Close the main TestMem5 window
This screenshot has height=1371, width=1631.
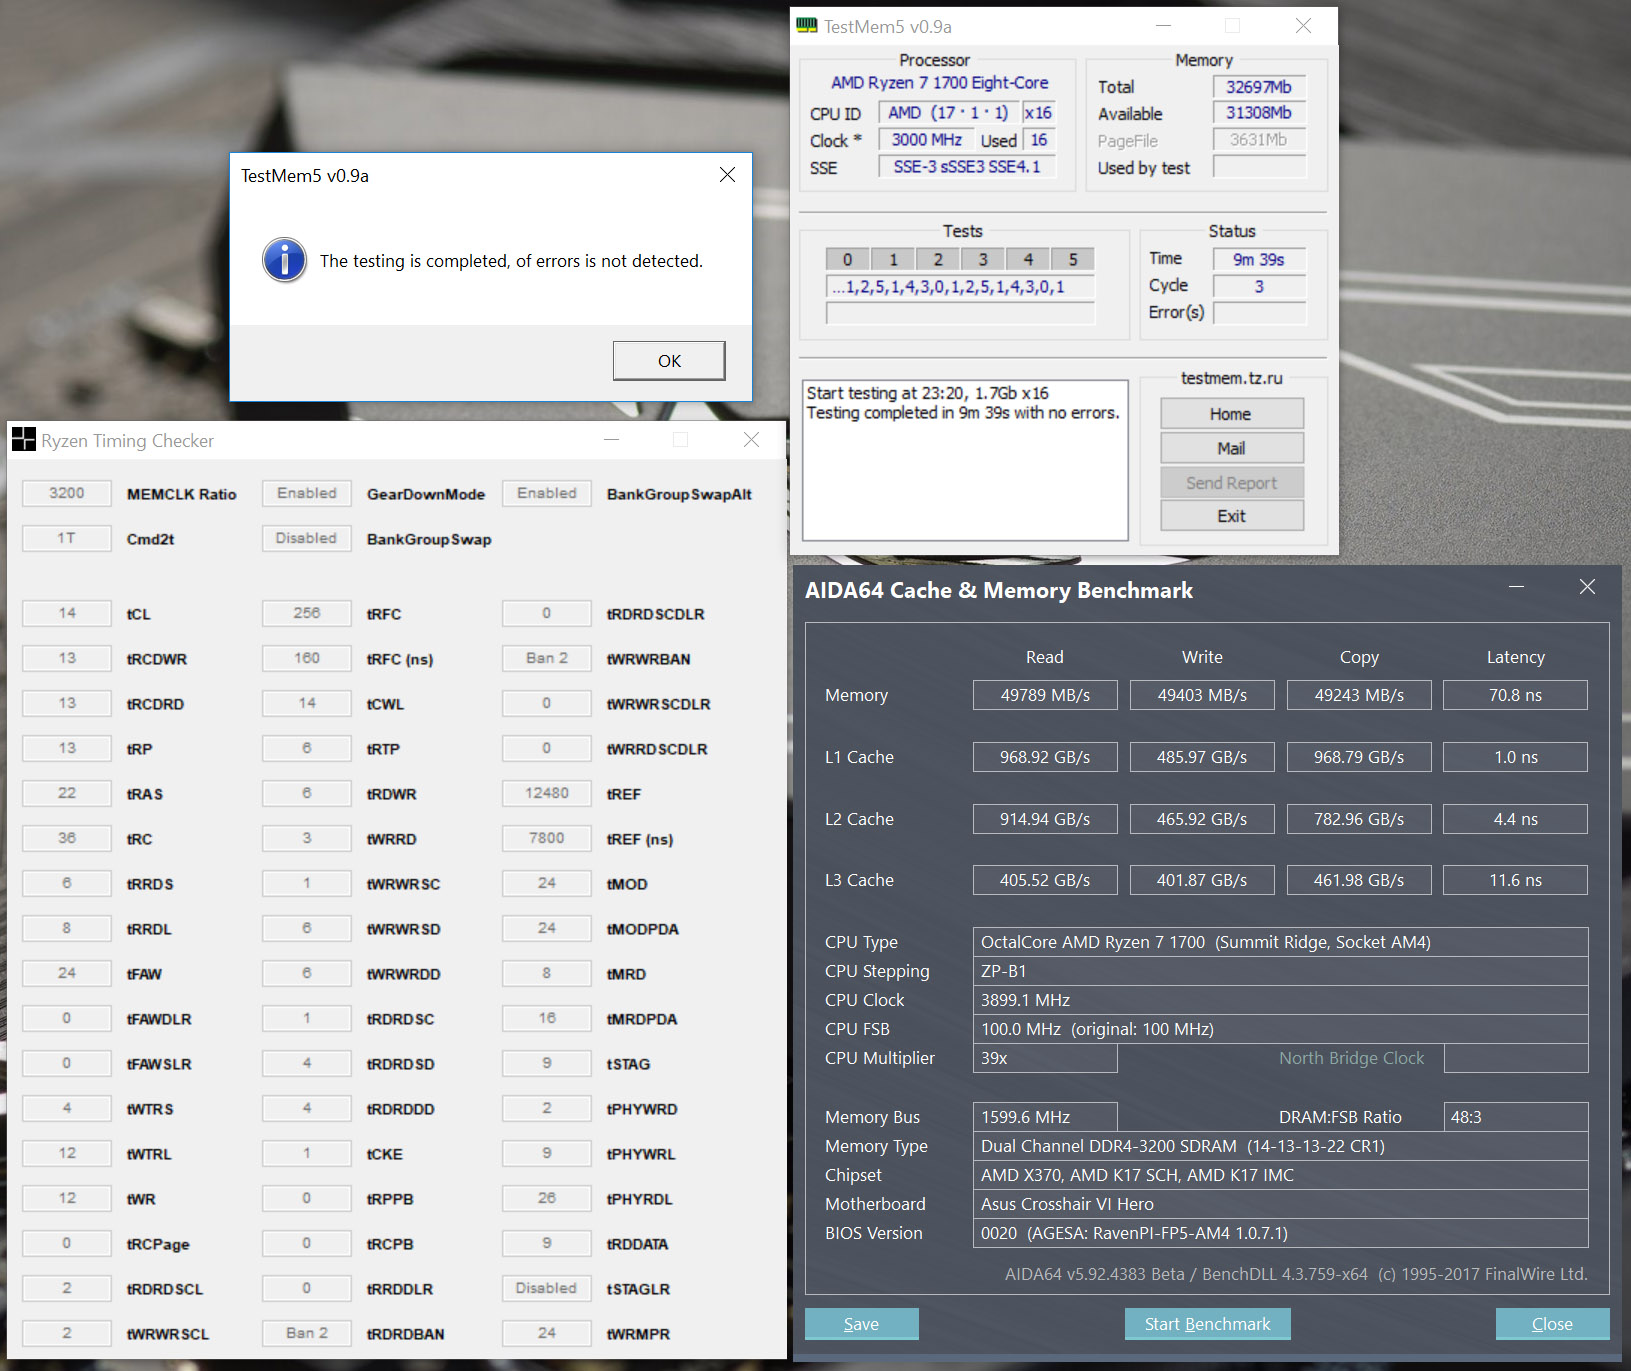(x=1303, y=26)
